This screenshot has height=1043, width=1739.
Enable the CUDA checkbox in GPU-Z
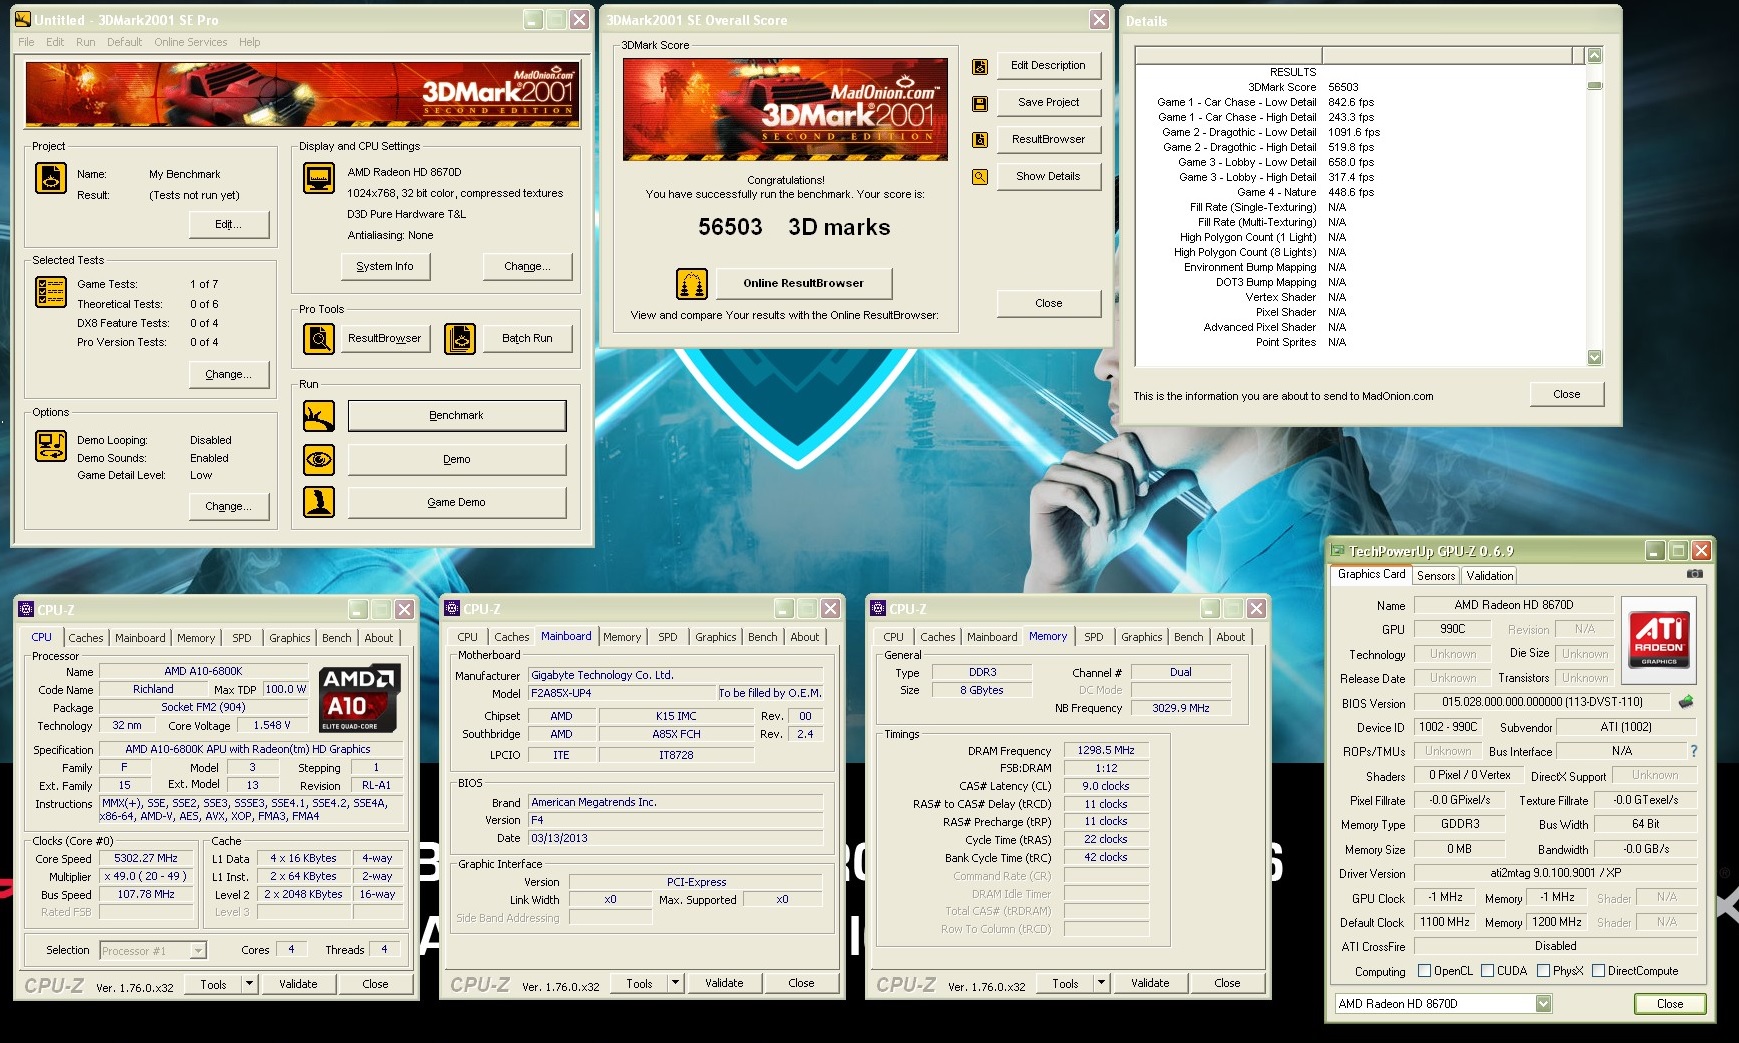(1488, 971)
